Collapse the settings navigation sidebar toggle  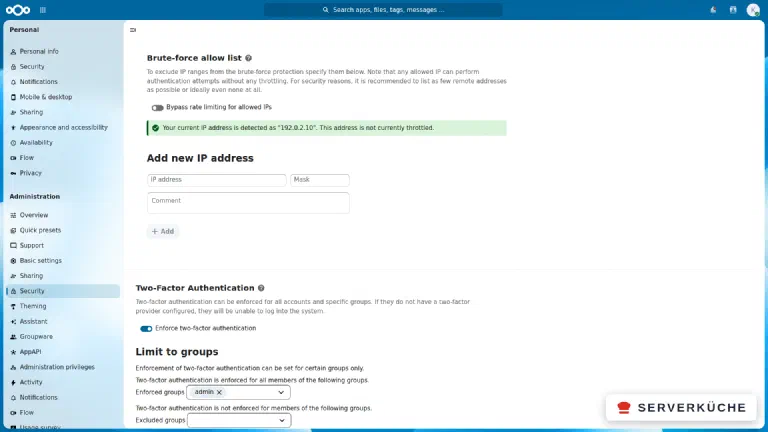133,30
